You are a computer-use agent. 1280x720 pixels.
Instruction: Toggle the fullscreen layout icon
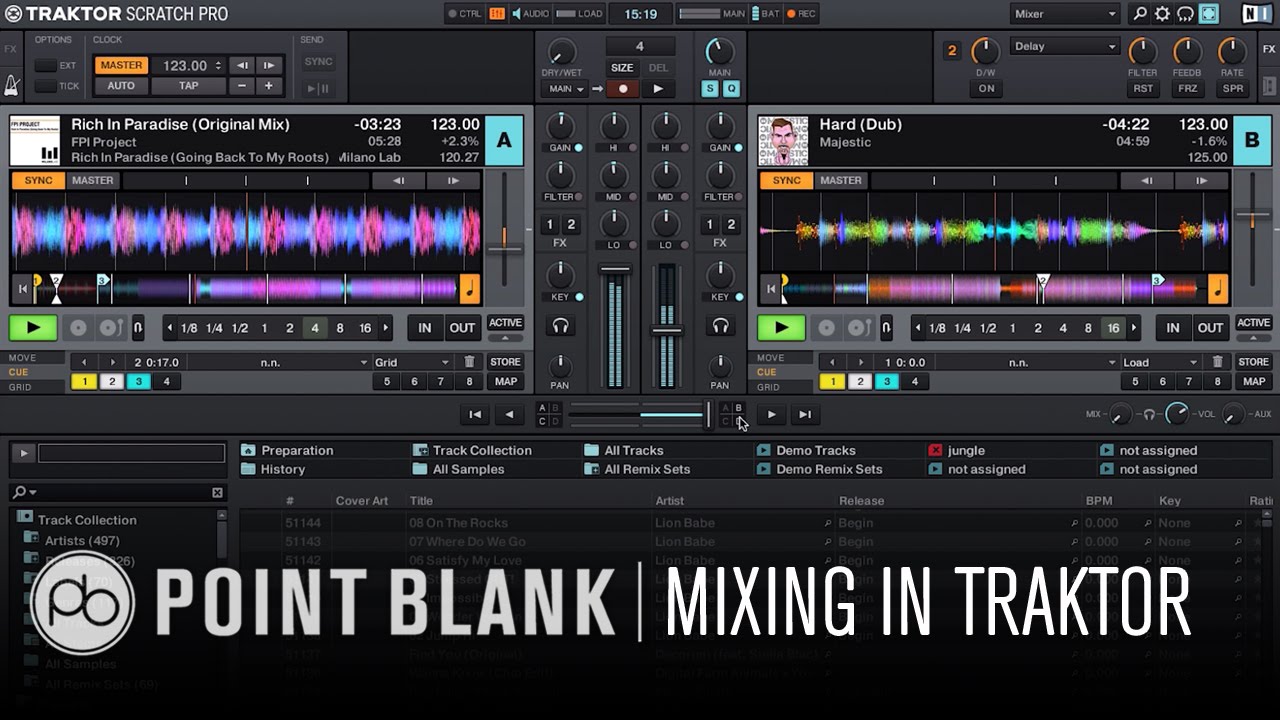[1209, 14]
